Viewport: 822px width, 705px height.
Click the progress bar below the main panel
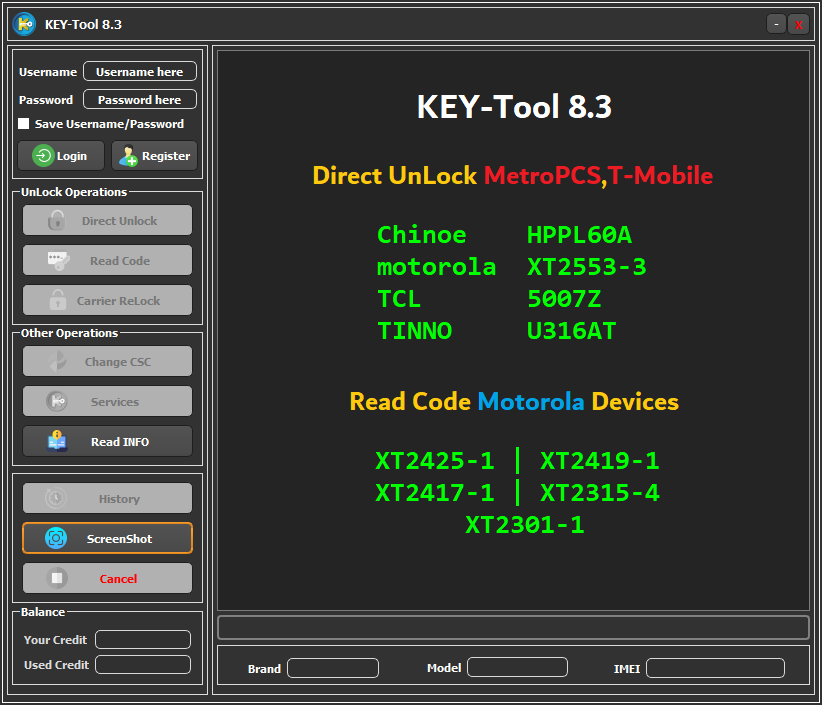pos(514,627)
